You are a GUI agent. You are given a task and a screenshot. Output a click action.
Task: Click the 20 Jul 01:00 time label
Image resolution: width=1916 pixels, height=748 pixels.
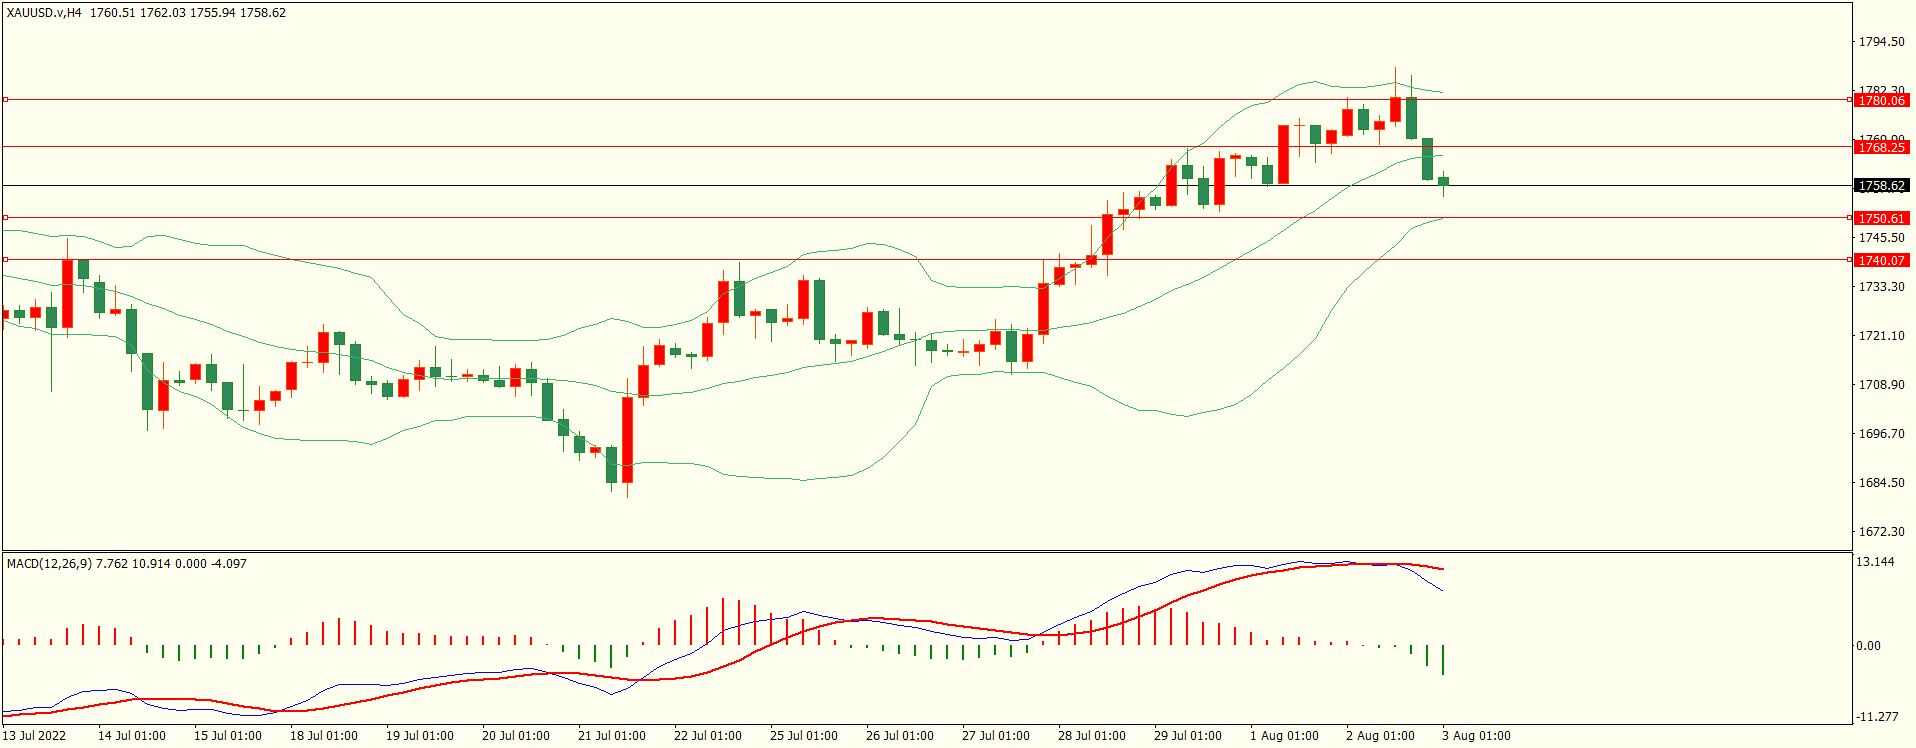pyautogui.click(x=516, y=736)
